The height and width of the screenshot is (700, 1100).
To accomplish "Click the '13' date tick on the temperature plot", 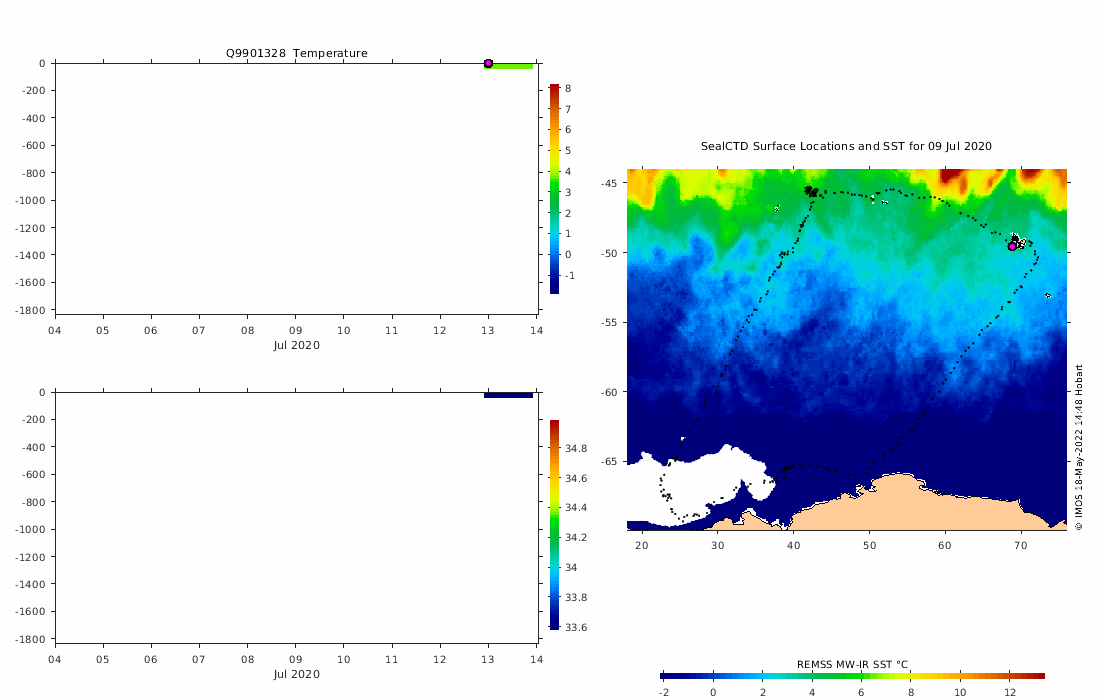I will click(x=488, y=330).
